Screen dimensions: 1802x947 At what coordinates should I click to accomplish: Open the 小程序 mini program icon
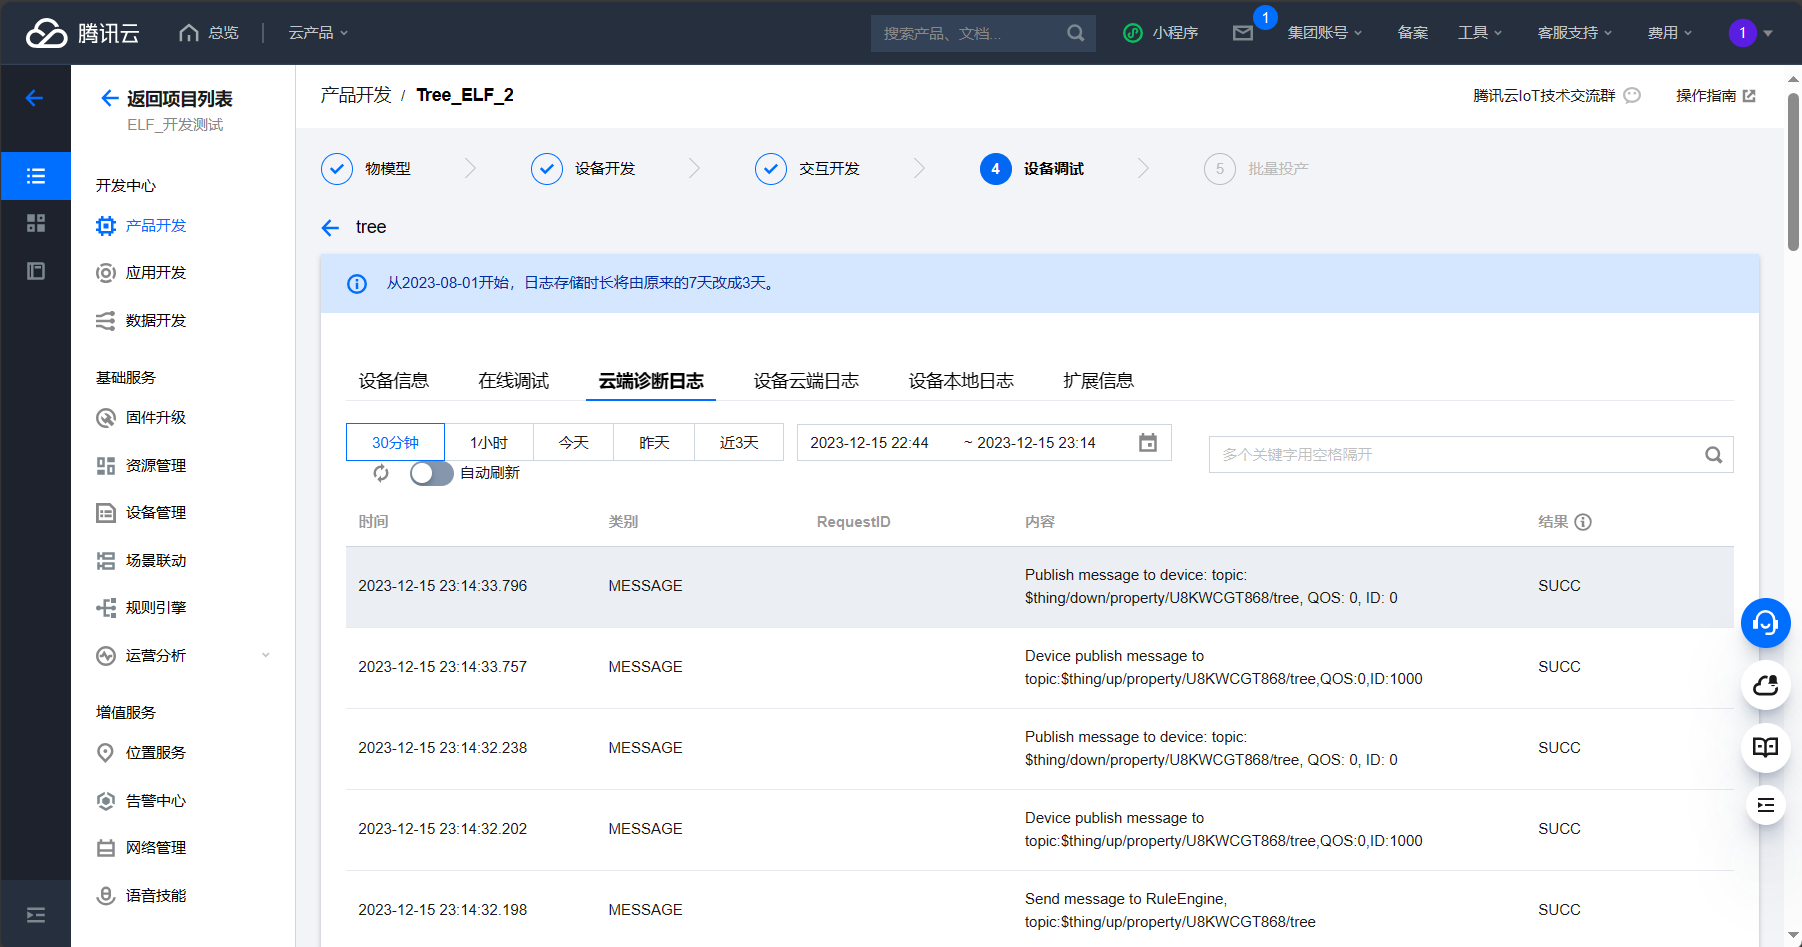1133,33
